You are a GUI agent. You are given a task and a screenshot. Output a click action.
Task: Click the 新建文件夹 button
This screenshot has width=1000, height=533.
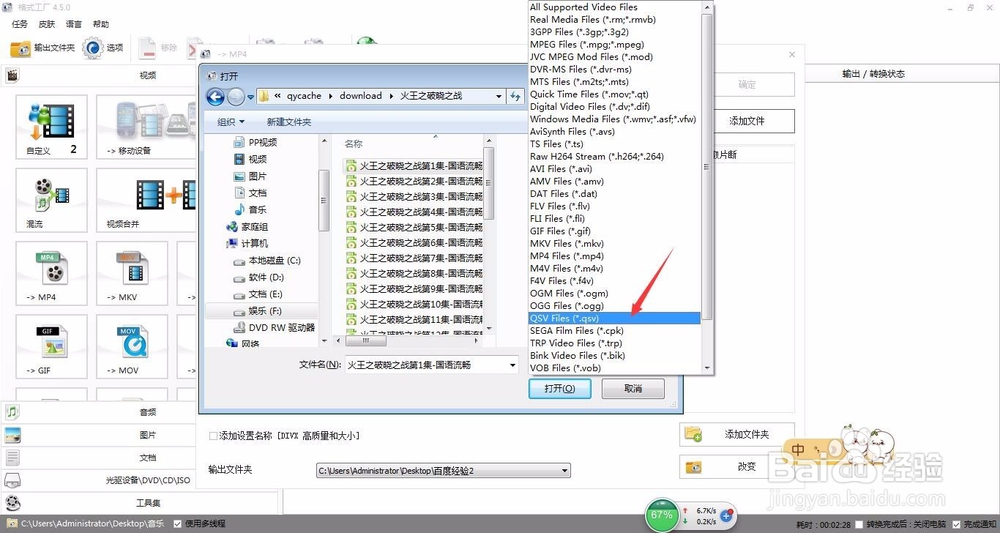pyautogui.click(x=289, y=122)
